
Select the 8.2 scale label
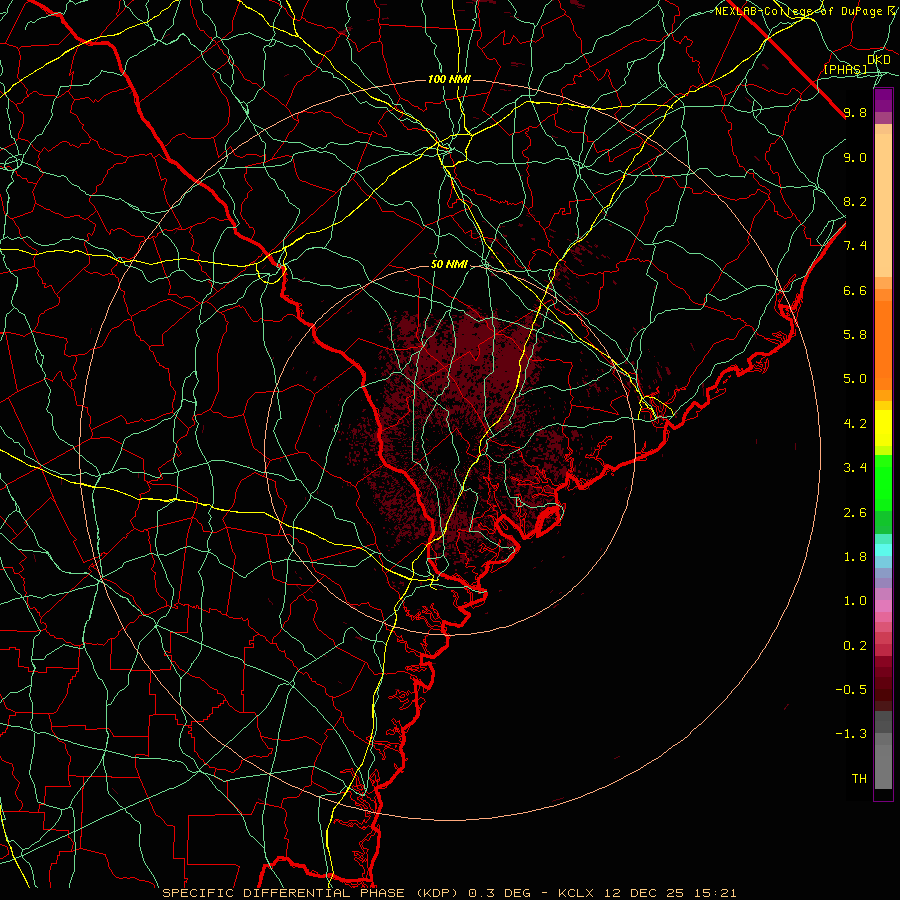click(855, 201)
